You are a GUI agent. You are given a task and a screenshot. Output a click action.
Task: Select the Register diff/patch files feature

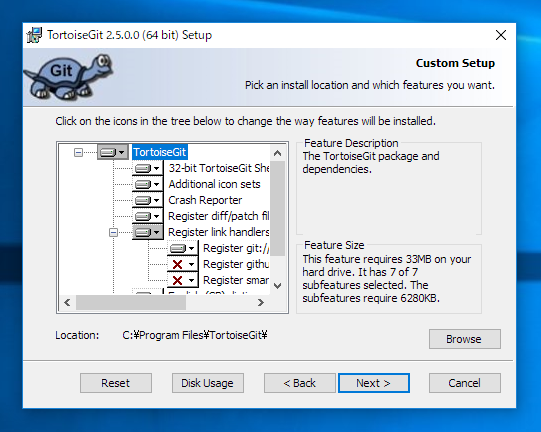pyautogui.click(x=219, y=216)
